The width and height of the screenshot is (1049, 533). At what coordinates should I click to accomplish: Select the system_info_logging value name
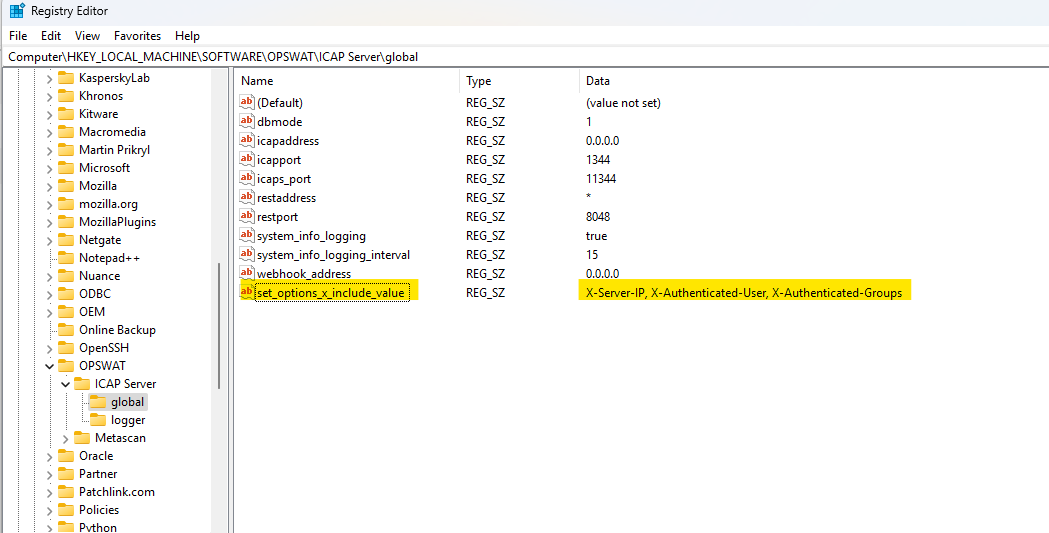point(311,236)
